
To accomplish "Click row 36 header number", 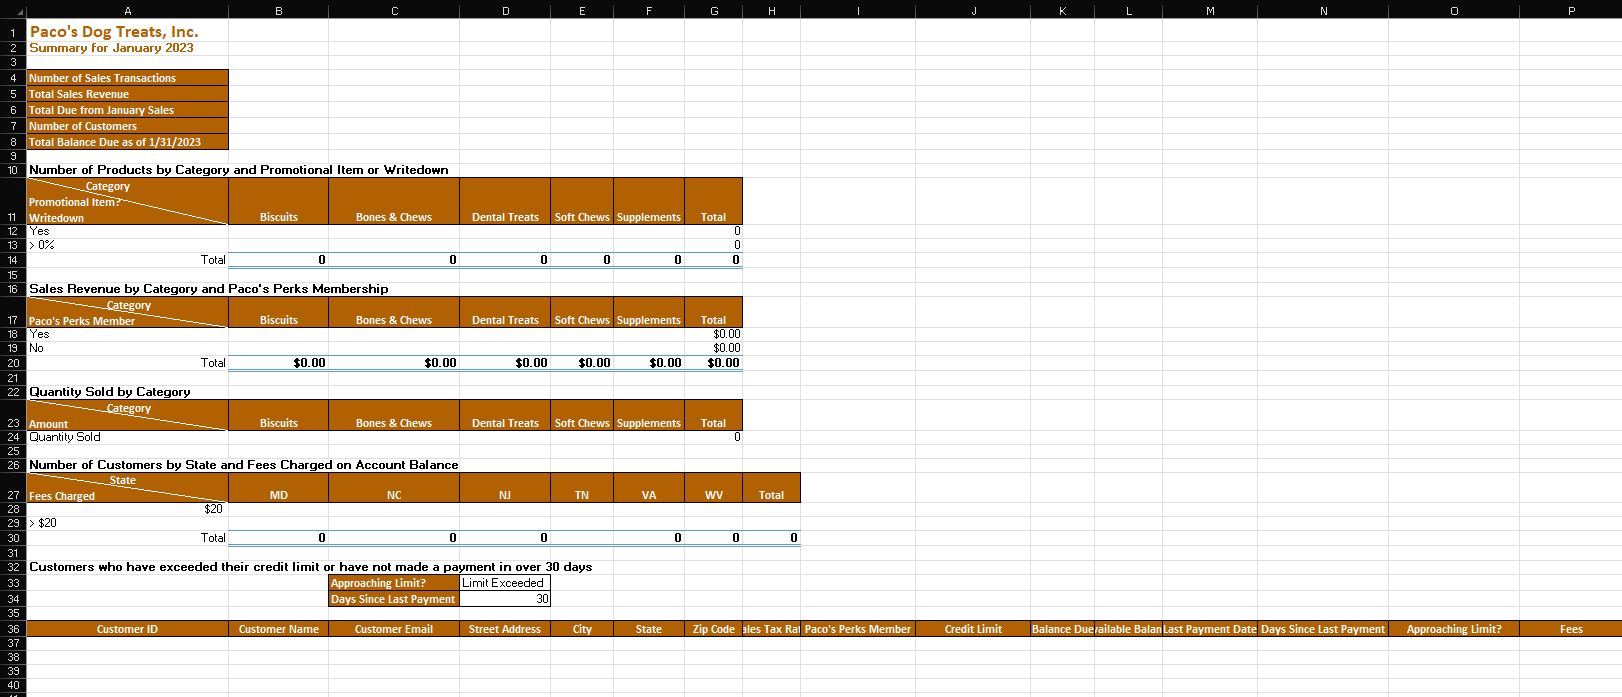I will [13, 629].
